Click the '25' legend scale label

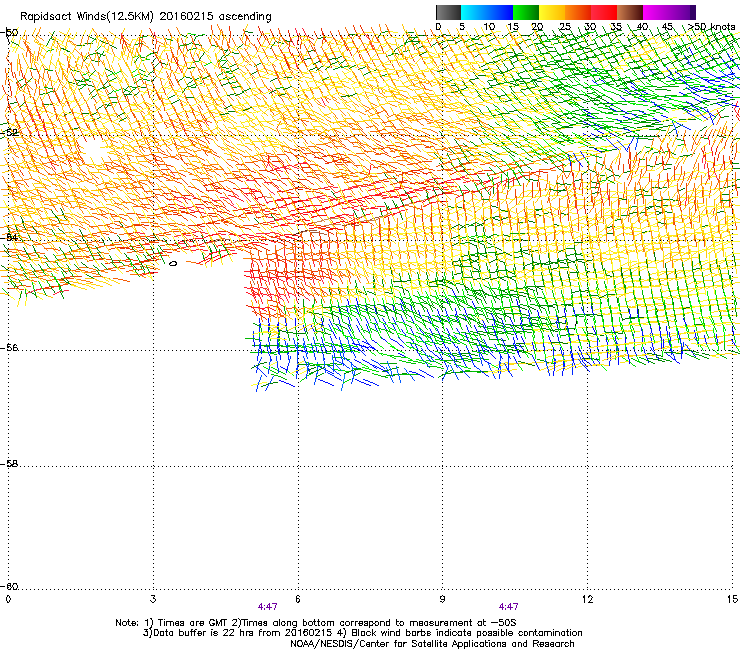pyautogui.click(x=565, y=27)
